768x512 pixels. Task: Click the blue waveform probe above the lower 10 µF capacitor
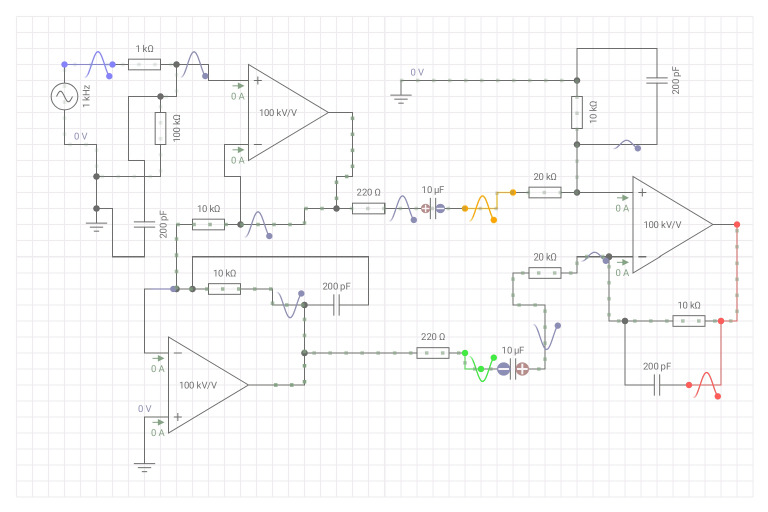(x=547, y=336)
